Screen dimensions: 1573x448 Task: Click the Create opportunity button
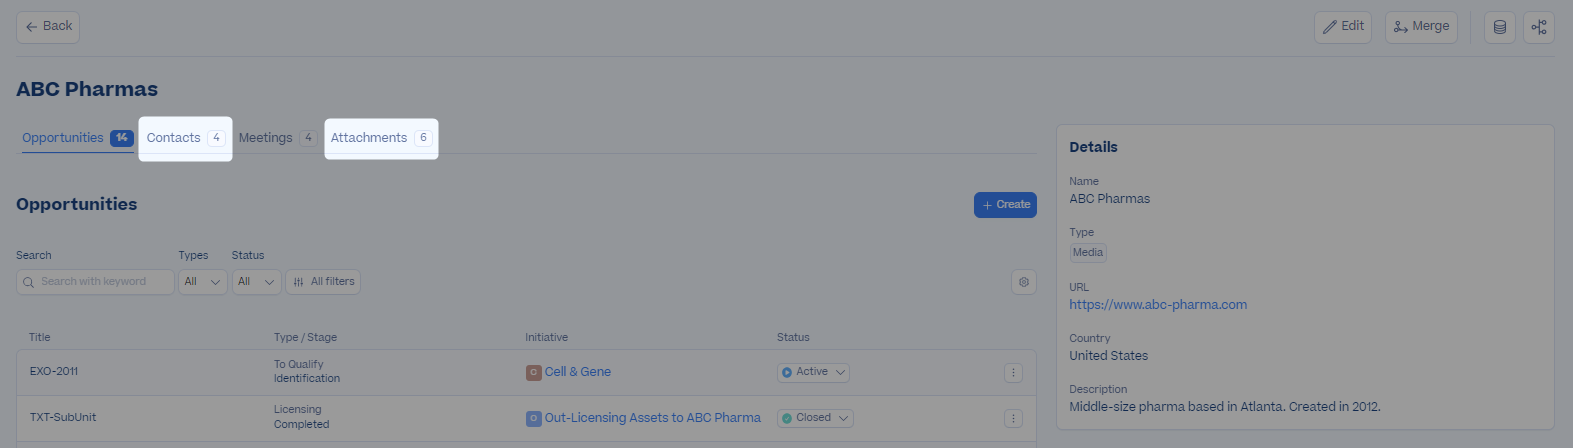(x=1005, y=205)
